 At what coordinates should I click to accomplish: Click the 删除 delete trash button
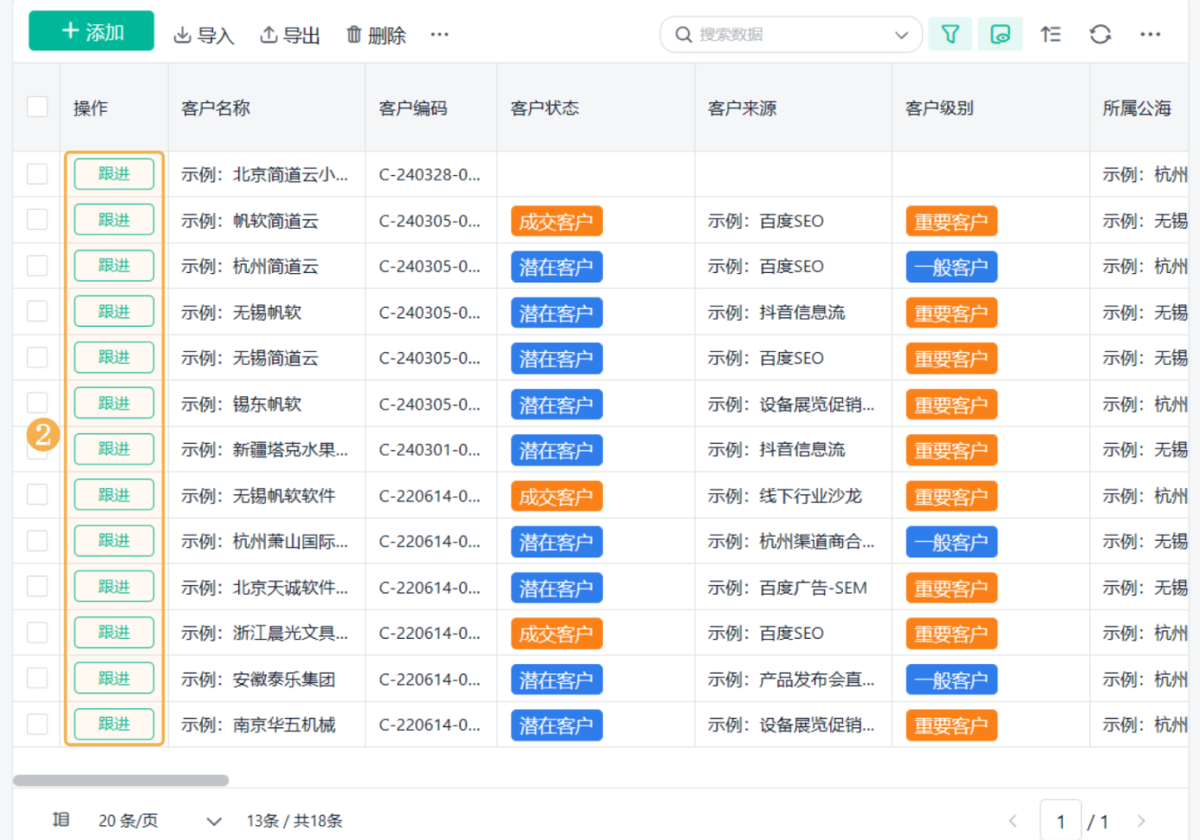click(376, 35)
